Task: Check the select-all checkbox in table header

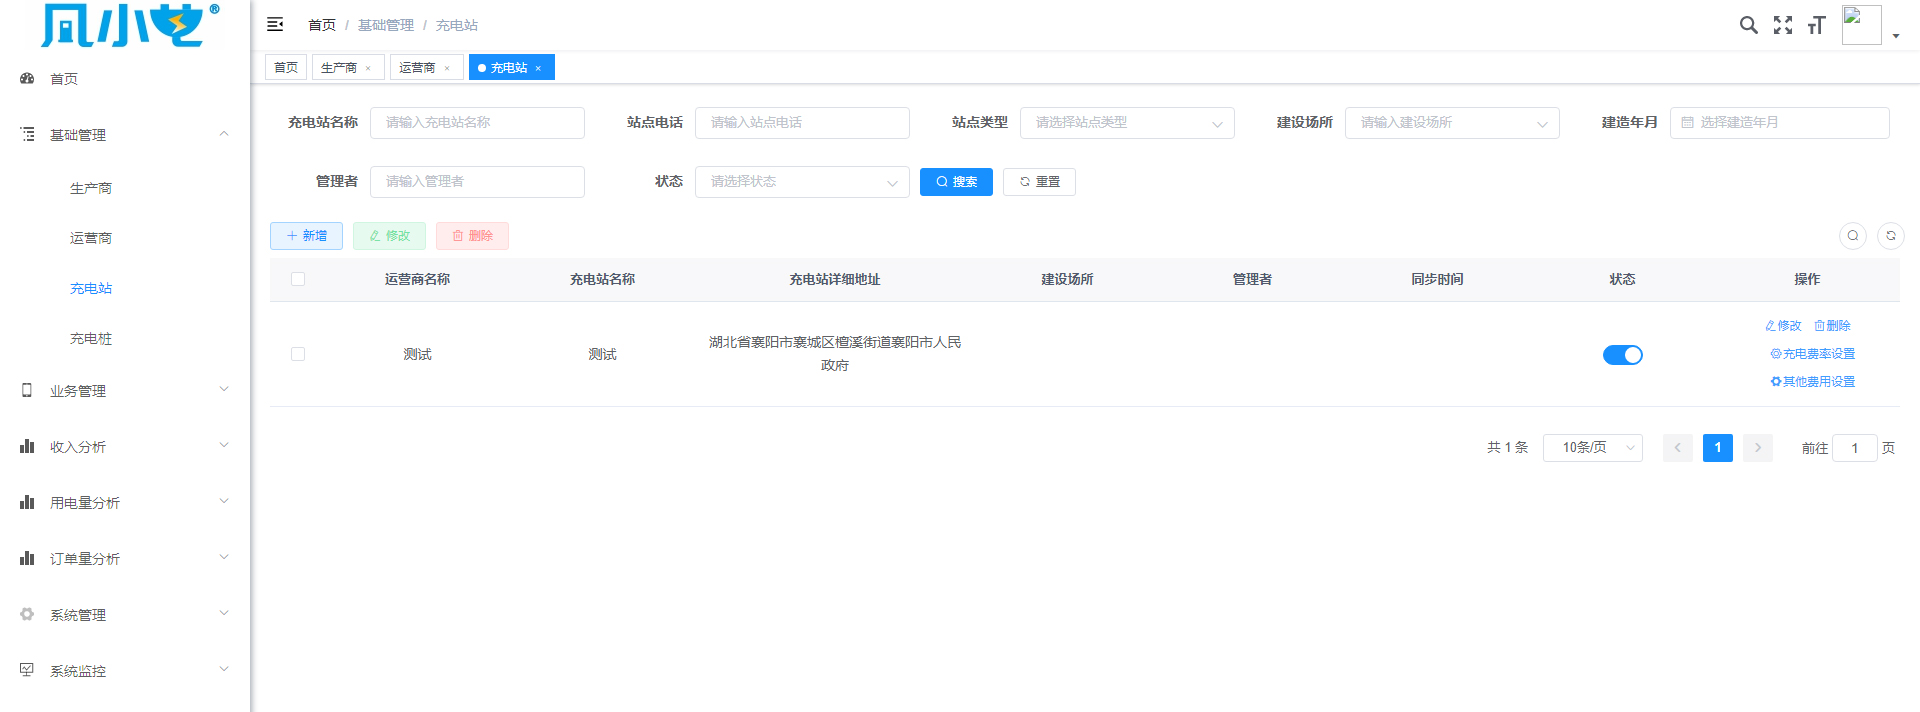Action: [298, 279]
